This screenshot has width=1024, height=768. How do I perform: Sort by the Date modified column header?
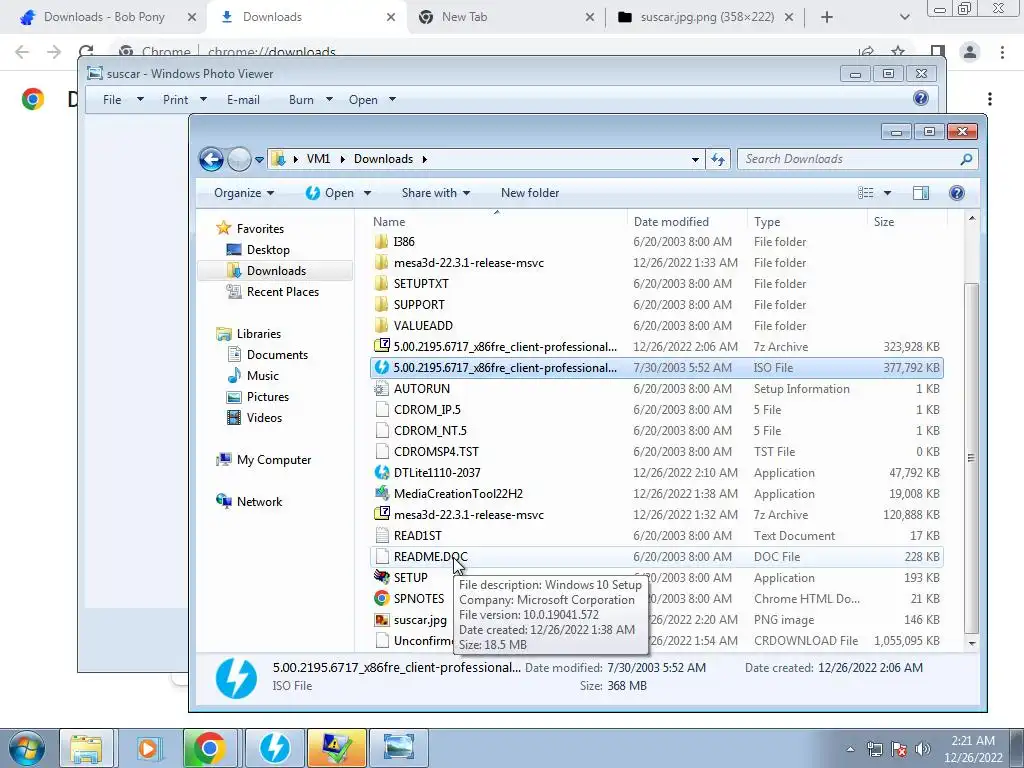tap(686, 221)
